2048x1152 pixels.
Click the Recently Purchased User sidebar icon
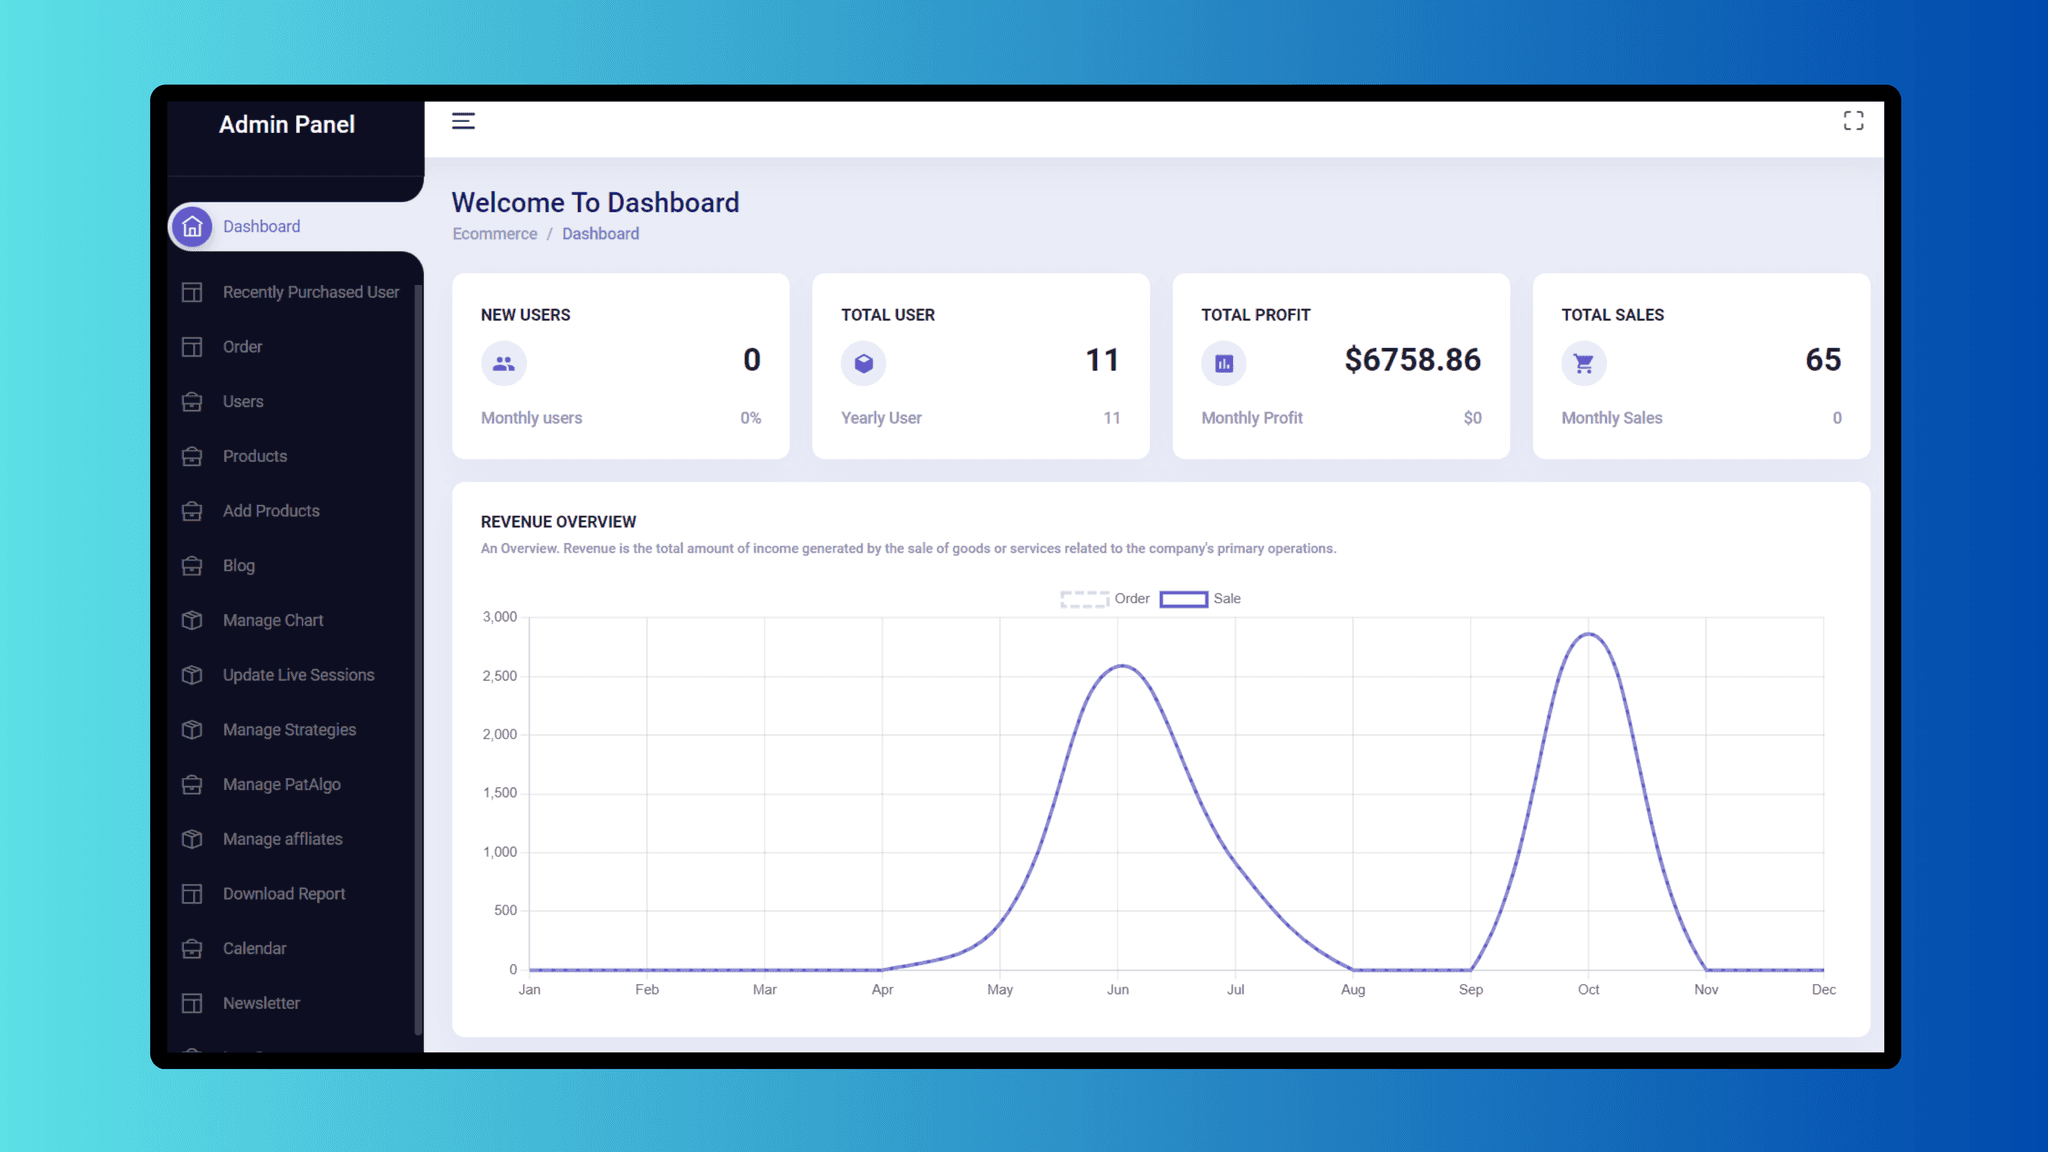click(x=192, y=292)
